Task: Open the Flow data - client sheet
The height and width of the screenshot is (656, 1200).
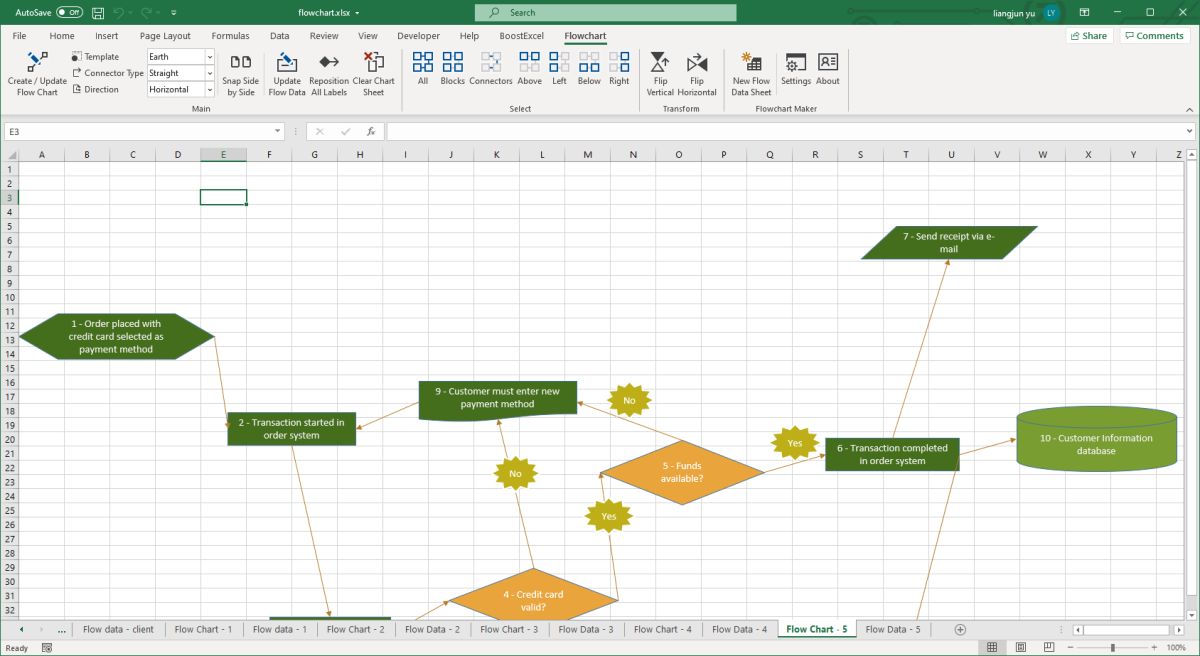Action: (x=118, y=629)
